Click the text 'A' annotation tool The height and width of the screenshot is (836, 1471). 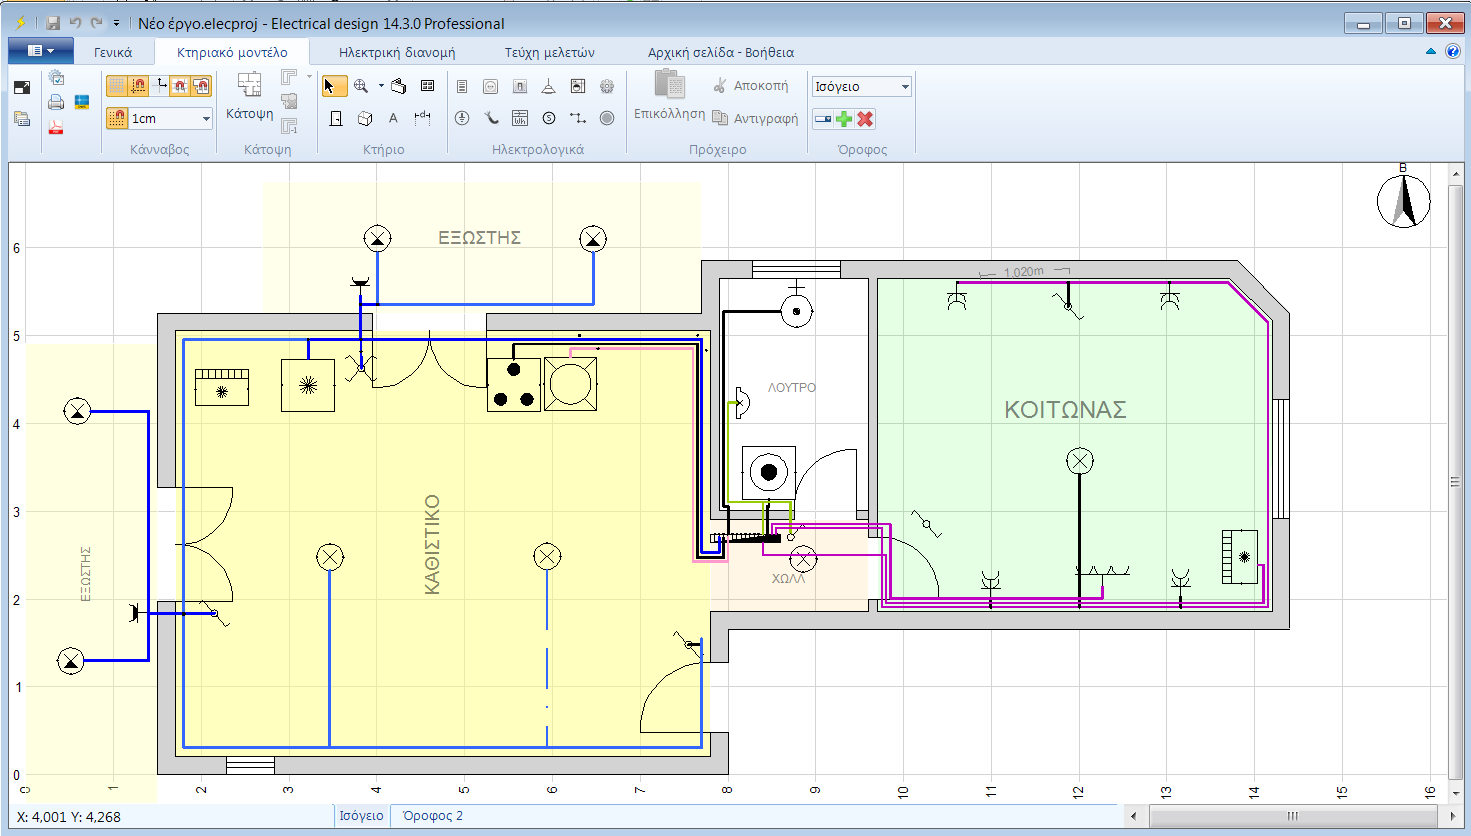tap(393, 118)
